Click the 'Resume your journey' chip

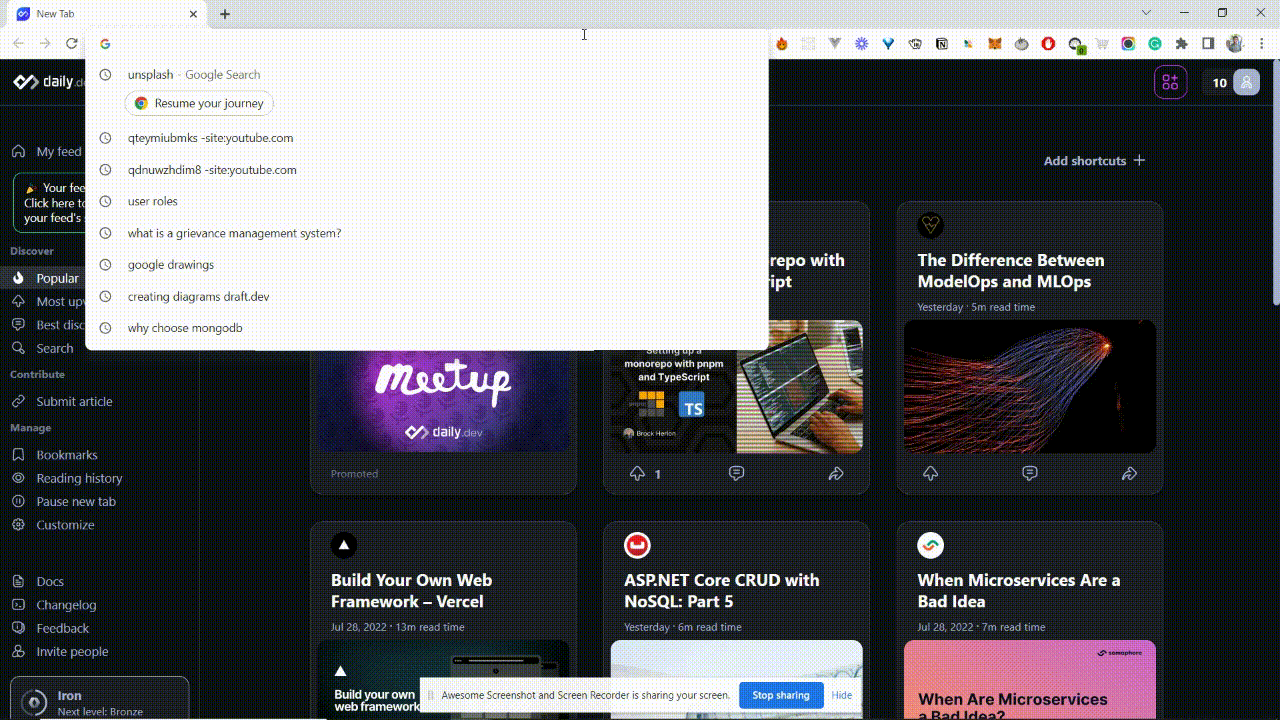tap(199, 103)
